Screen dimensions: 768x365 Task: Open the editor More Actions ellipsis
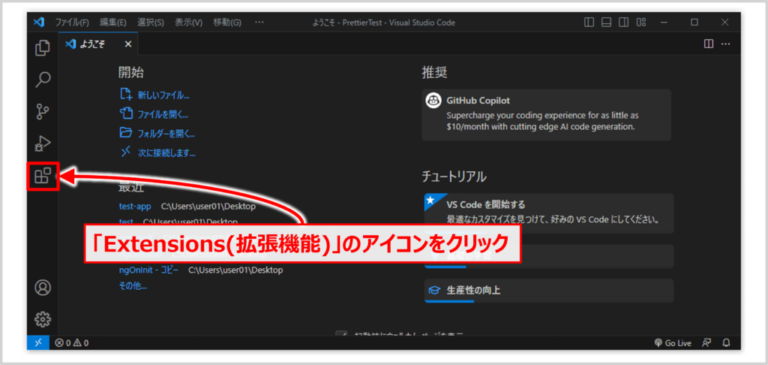click(x=726, y=44)
